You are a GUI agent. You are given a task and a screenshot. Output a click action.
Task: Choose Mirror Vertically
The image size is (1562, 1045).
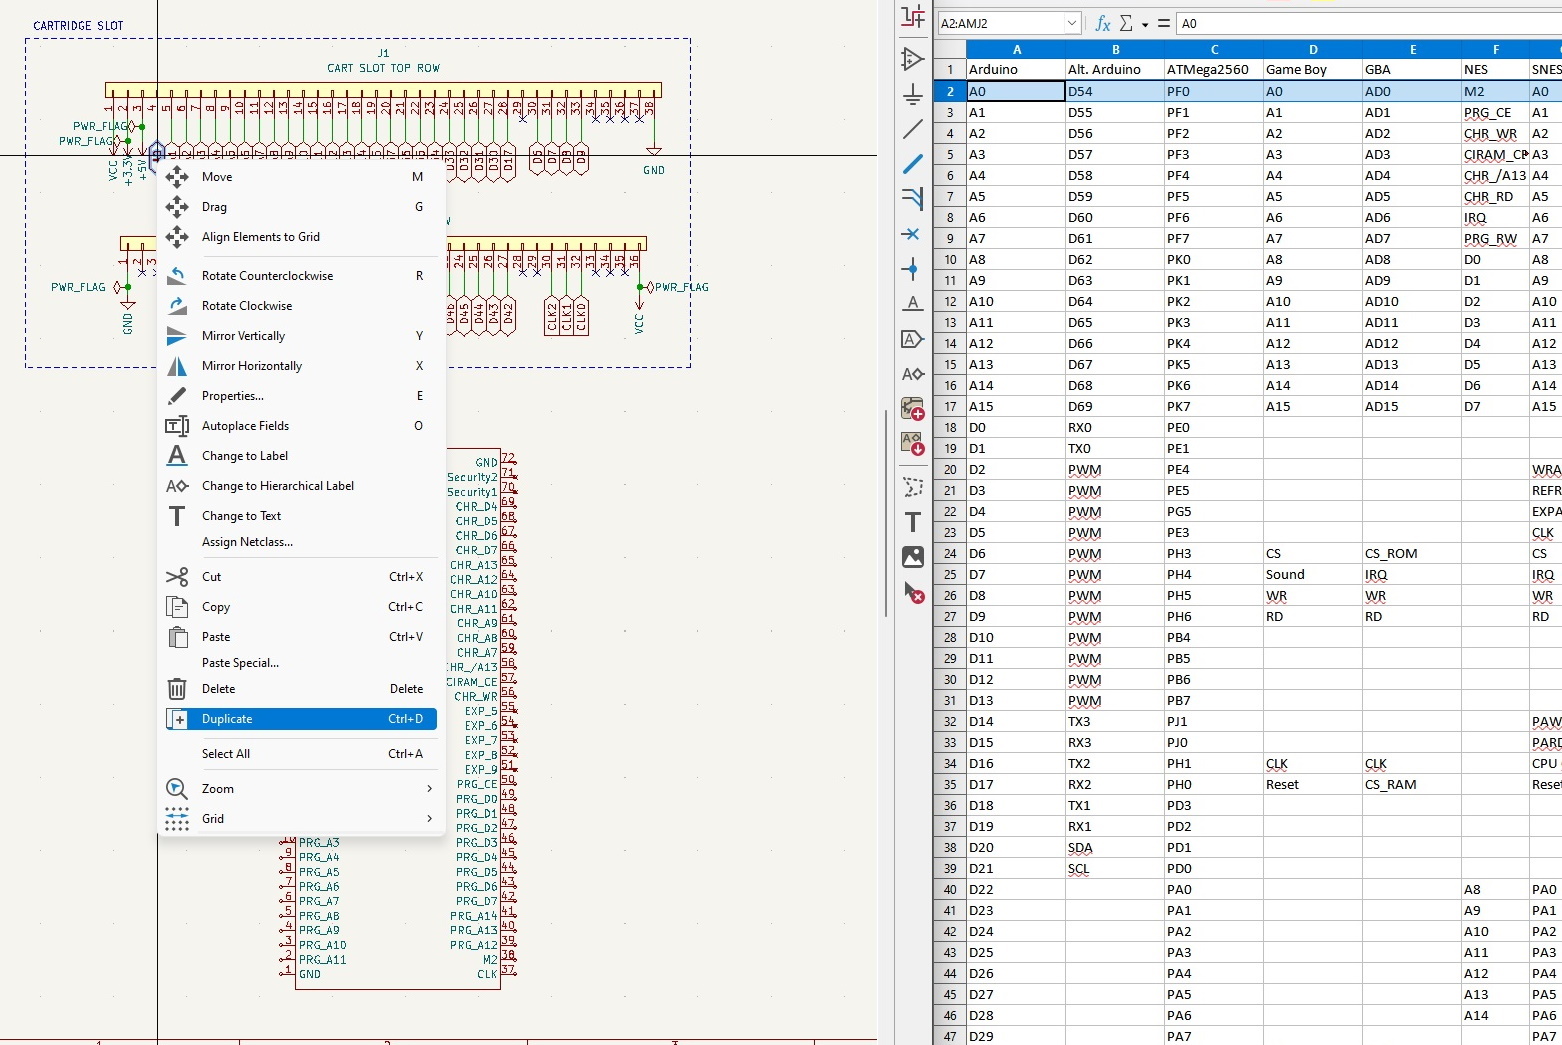301,336
